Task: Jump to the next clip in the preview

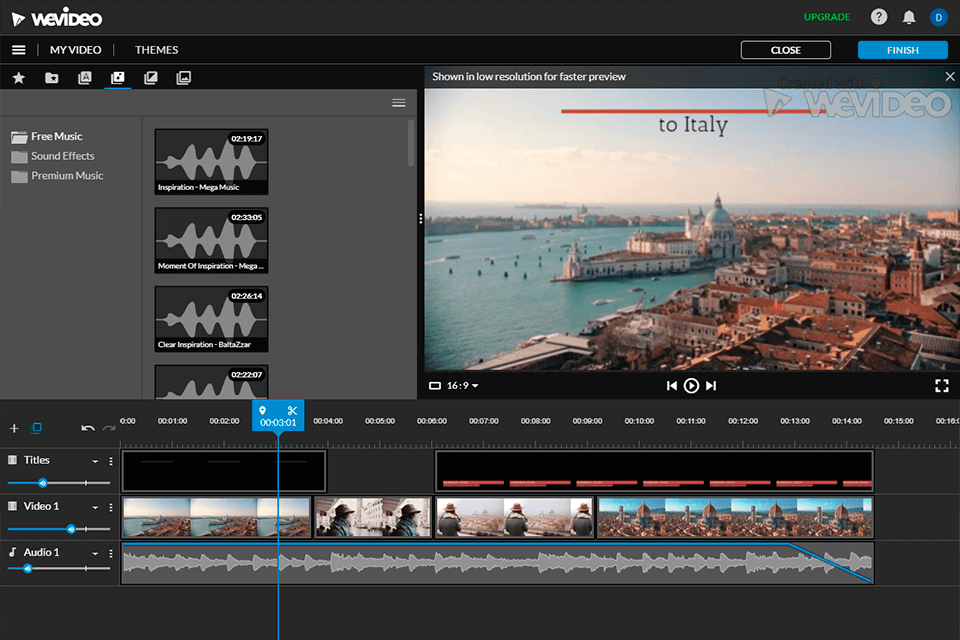Action: pyautogui.click(x=711, y=385)
